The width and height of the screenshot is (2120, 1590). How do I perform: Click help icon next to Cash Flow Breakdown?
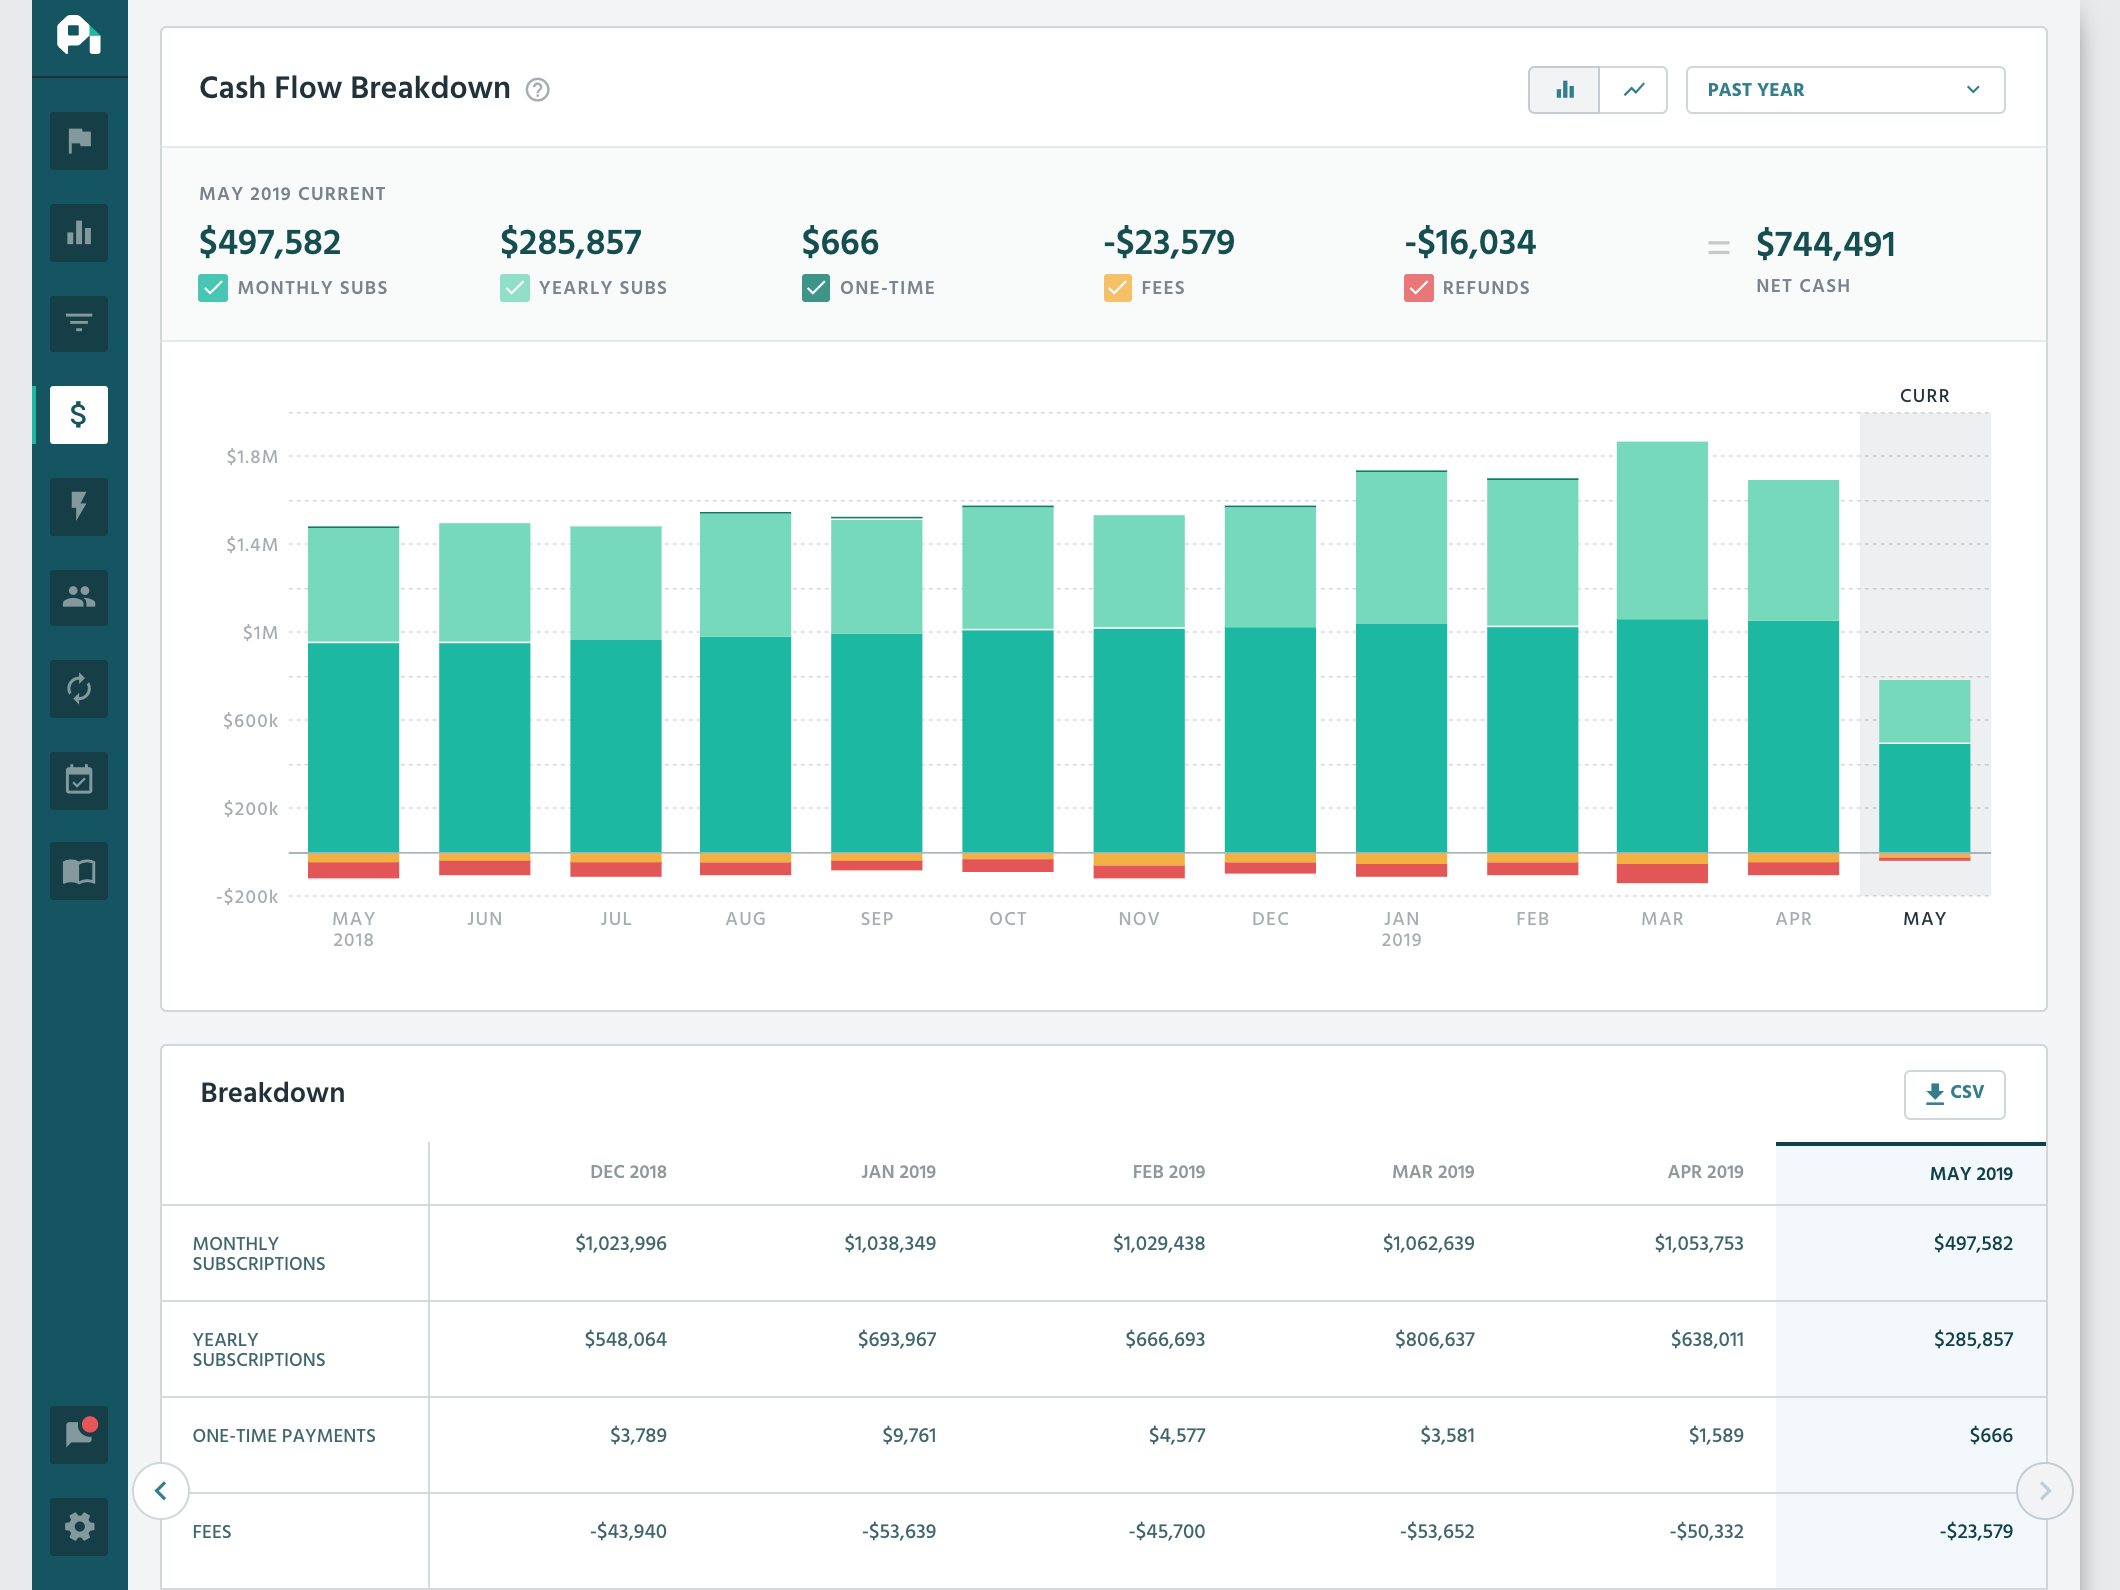pos(538,90)
